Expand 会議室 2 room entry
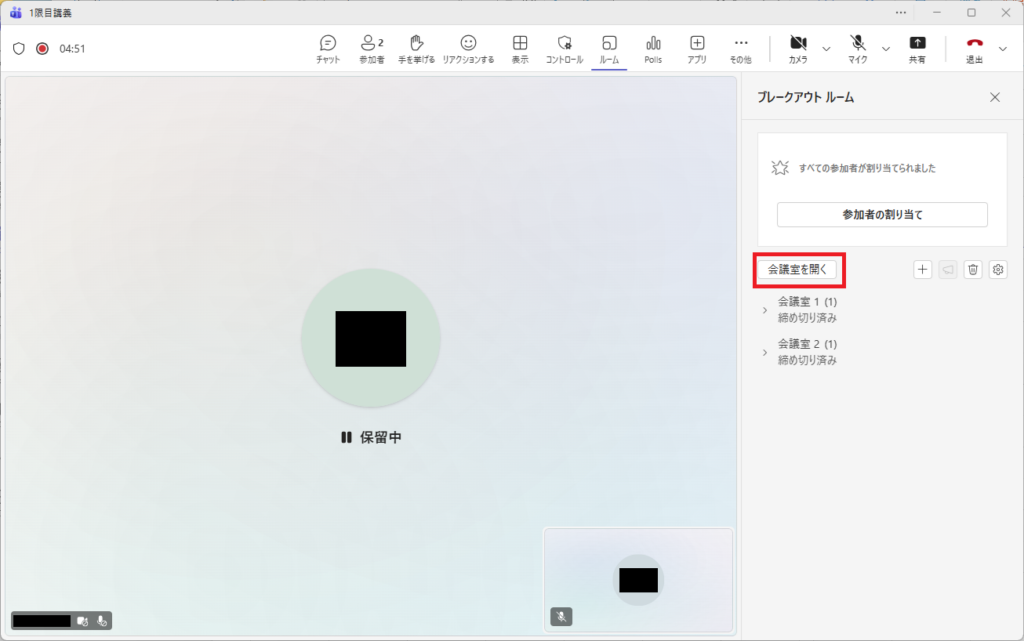 pyautogui.click(x=765, y=352)
